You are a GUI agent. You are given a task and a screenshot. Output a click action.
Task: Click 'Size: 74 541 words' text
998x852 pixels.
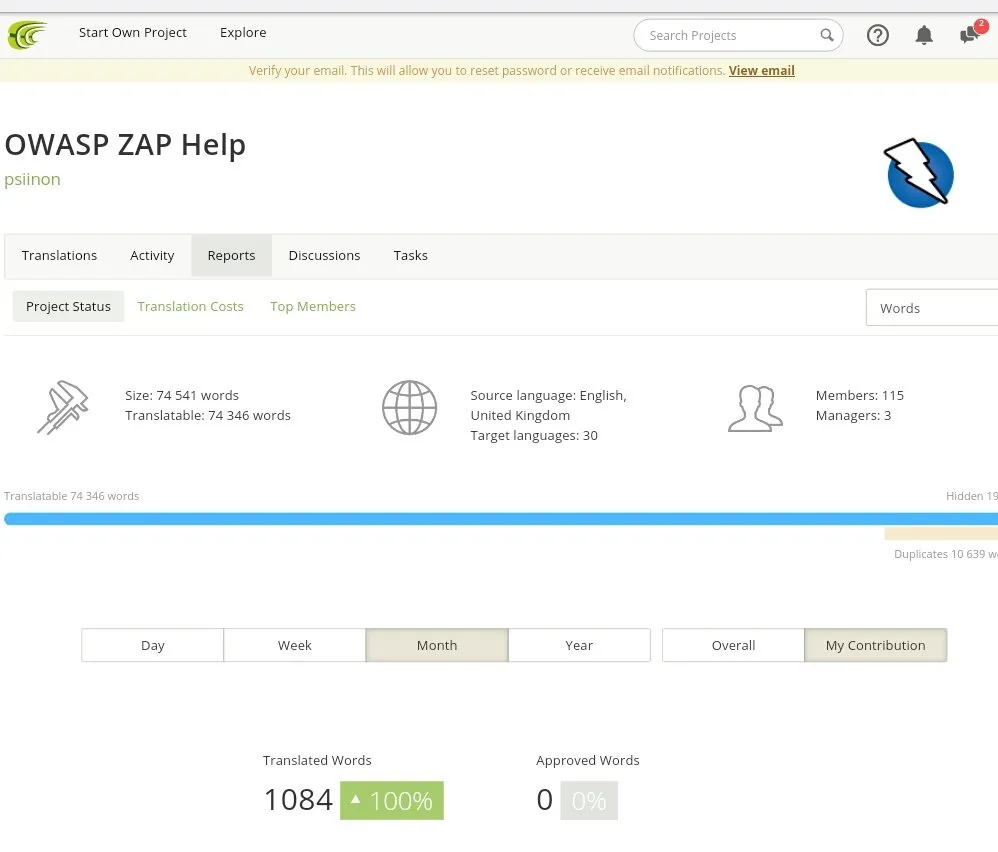[182, 395]
